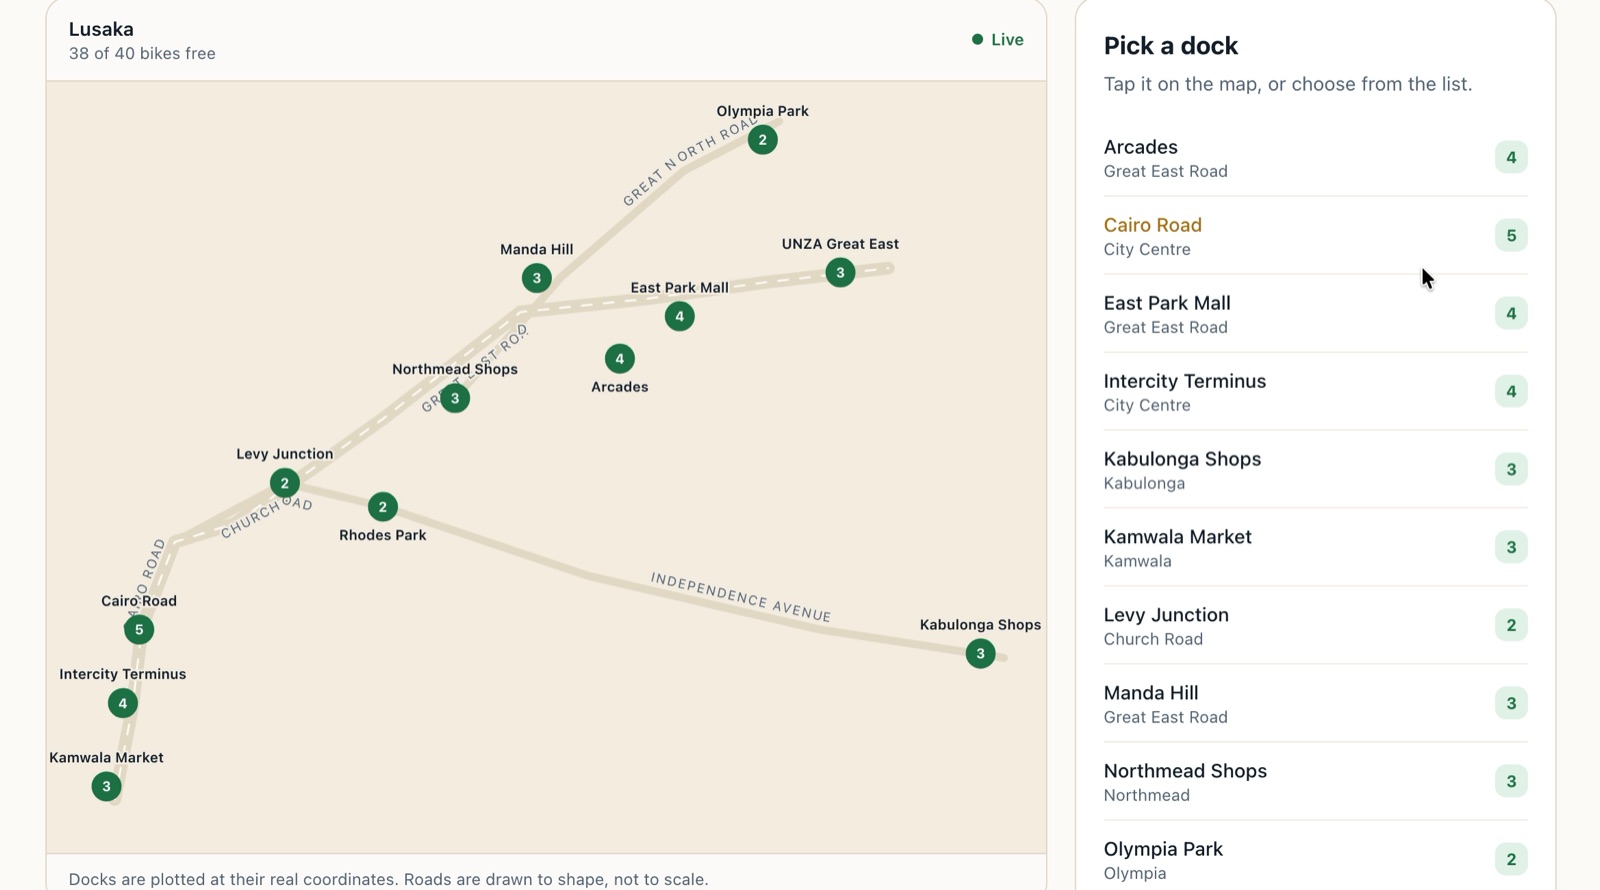1600x890 pixels.
Task: Choose Arcades from the dock list
Action: (1315, 158)
